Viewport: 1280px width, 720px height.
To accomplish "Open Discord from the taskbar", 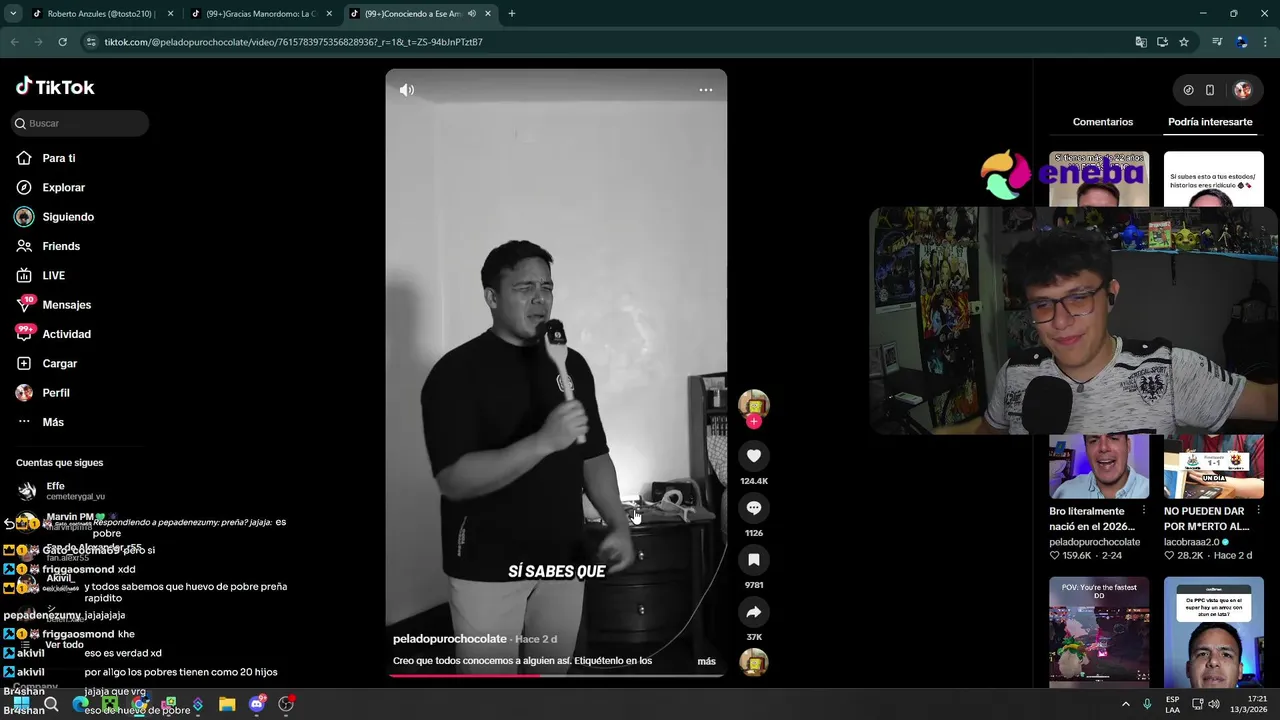I will [x=257, y=704].
